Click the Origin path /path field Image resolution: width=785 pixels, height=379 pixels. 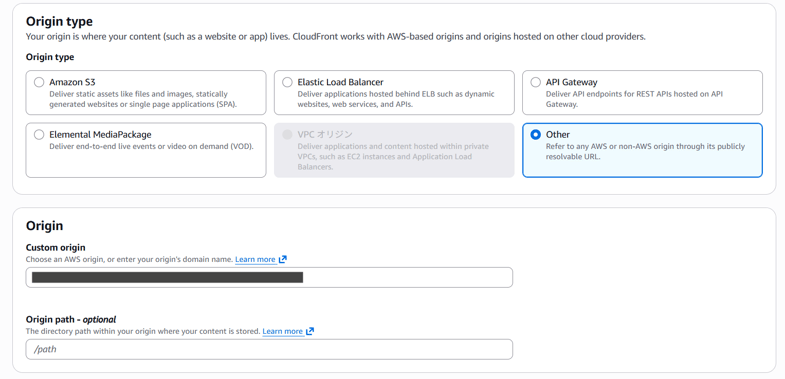click(269, 349)
